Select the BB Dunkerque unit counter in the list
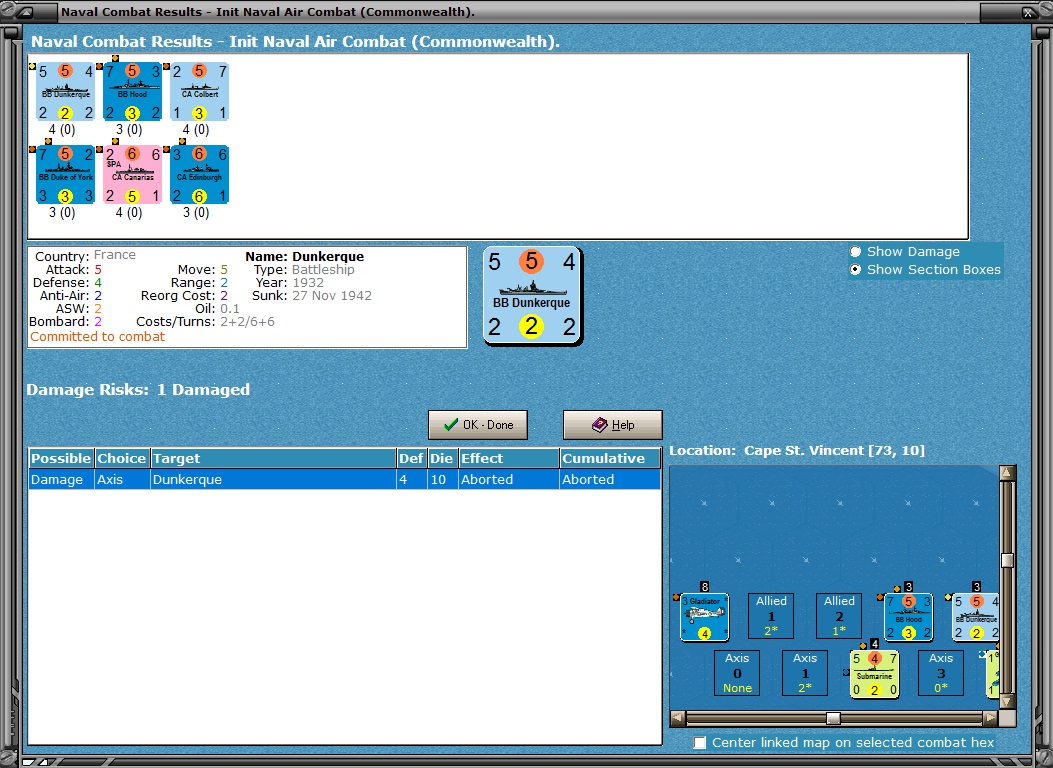Image resolution: width=1053 pixels, height=768 pixels. coord(65,91)
